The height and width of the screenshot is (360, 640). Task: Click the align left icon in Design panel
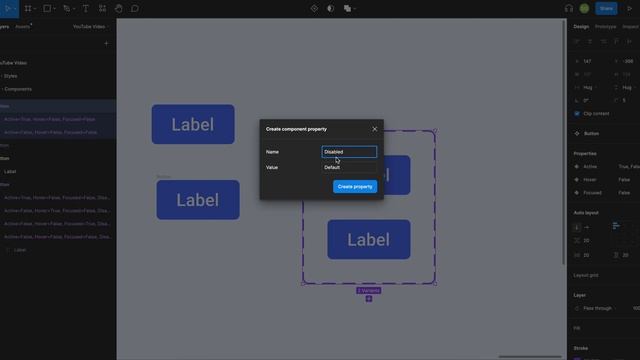pyautogui.click(x=577, y=42)
